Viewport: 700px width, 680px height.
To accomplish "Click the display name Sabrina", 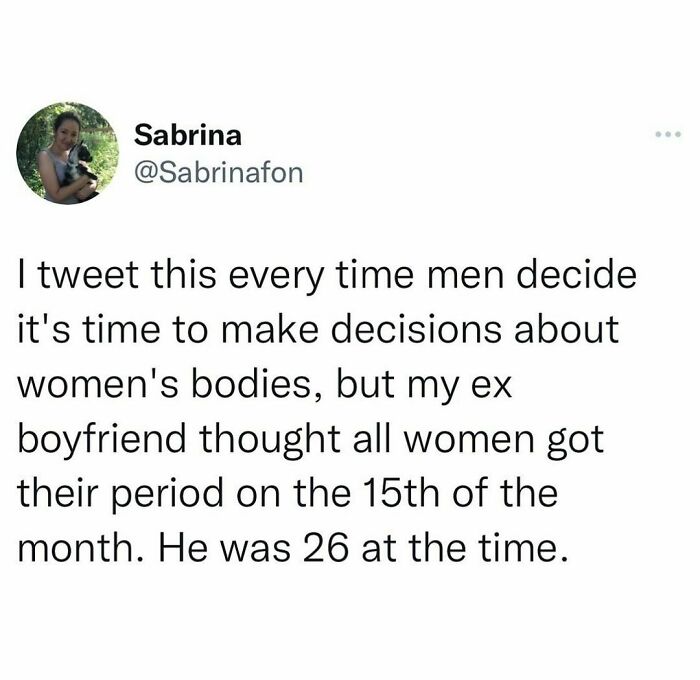I will tap(188, 135).
